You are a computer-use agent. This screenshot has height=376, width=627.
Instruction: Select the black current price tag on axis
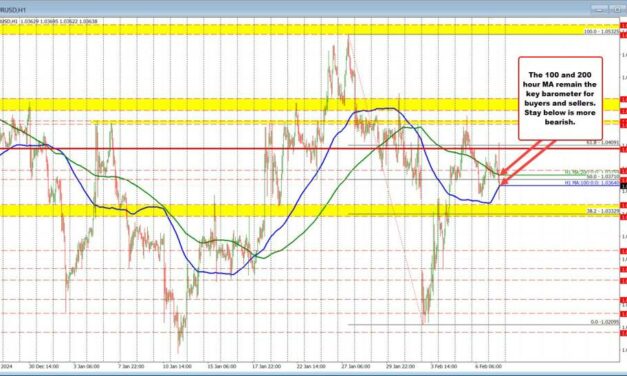click(623, 185)
